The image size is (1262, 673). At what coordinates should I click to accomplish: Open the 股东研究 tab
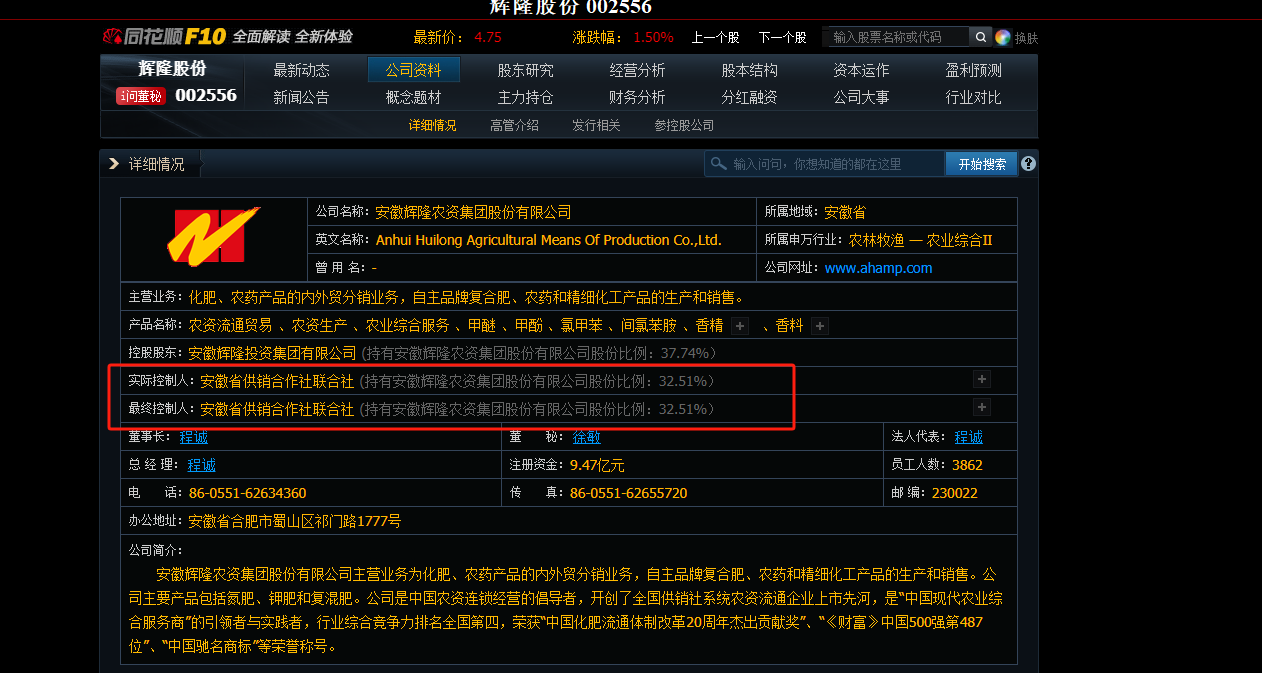525,70
